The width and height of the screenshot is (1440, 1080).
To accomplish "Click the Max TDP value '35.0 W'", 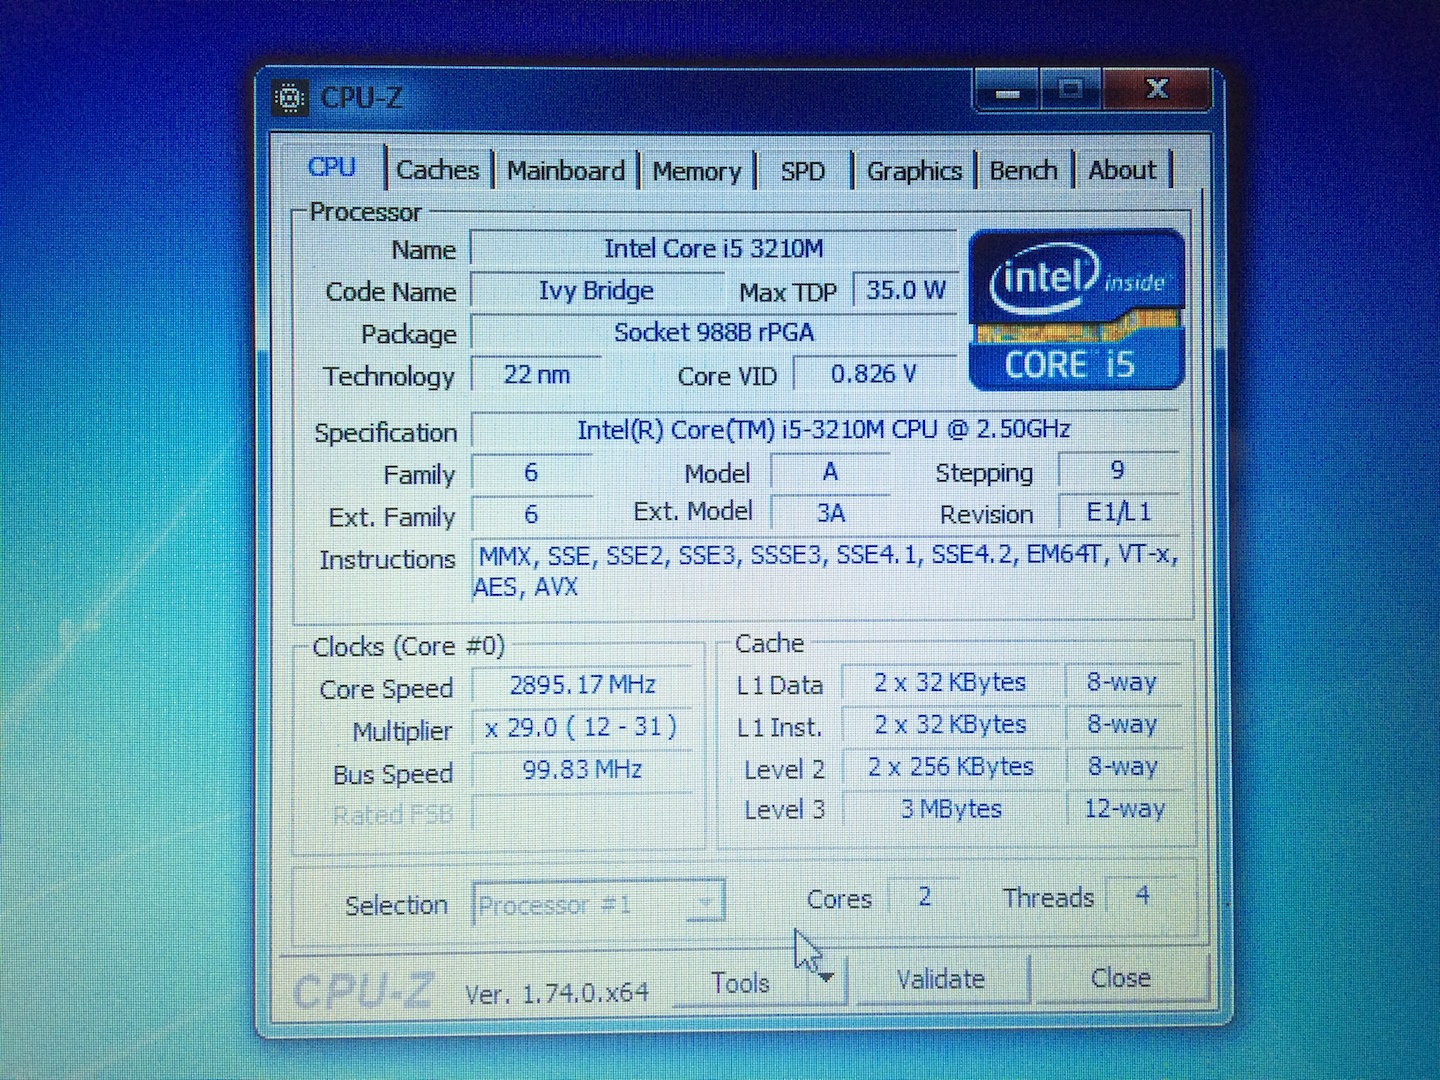I will click(x=906, y=290).
